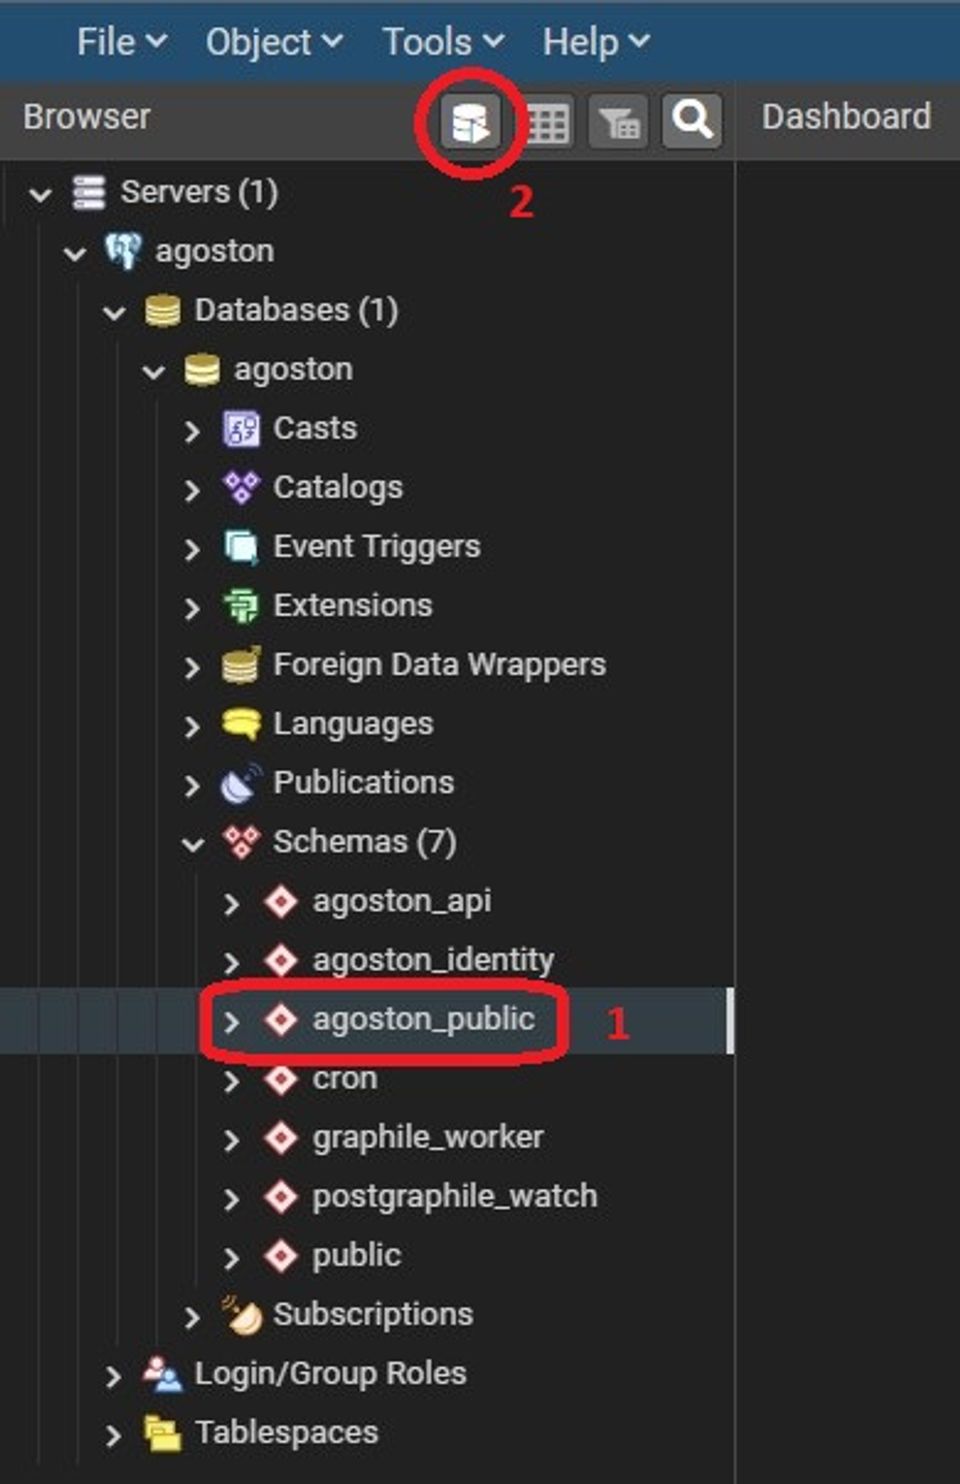Open the Query Tool toolbar icon
960x1484 pixels.
[470, 123]
